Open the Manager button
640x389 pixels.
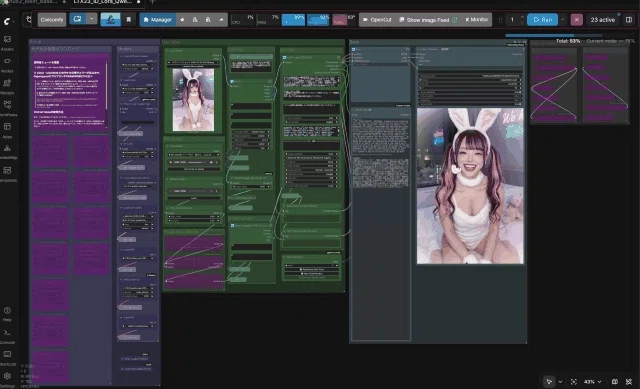click(158, 20)
